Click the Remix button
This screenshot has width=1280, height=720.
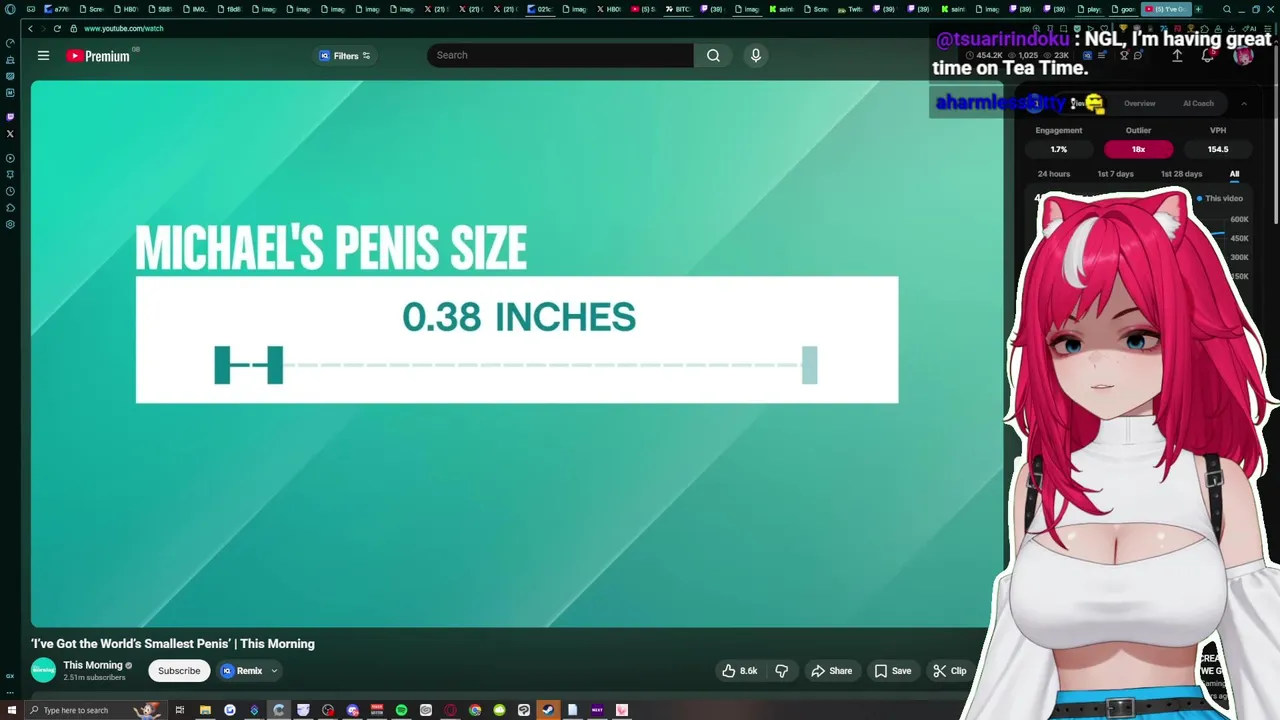coord(242,671)
